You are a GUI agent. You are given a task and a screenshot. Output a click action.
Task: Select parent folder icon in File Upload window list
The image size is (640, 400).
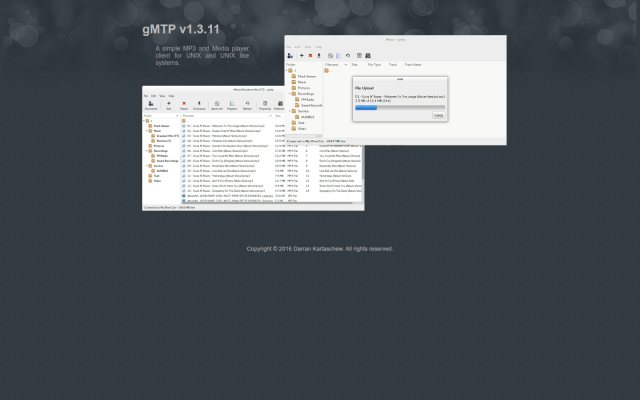(326, 71)
